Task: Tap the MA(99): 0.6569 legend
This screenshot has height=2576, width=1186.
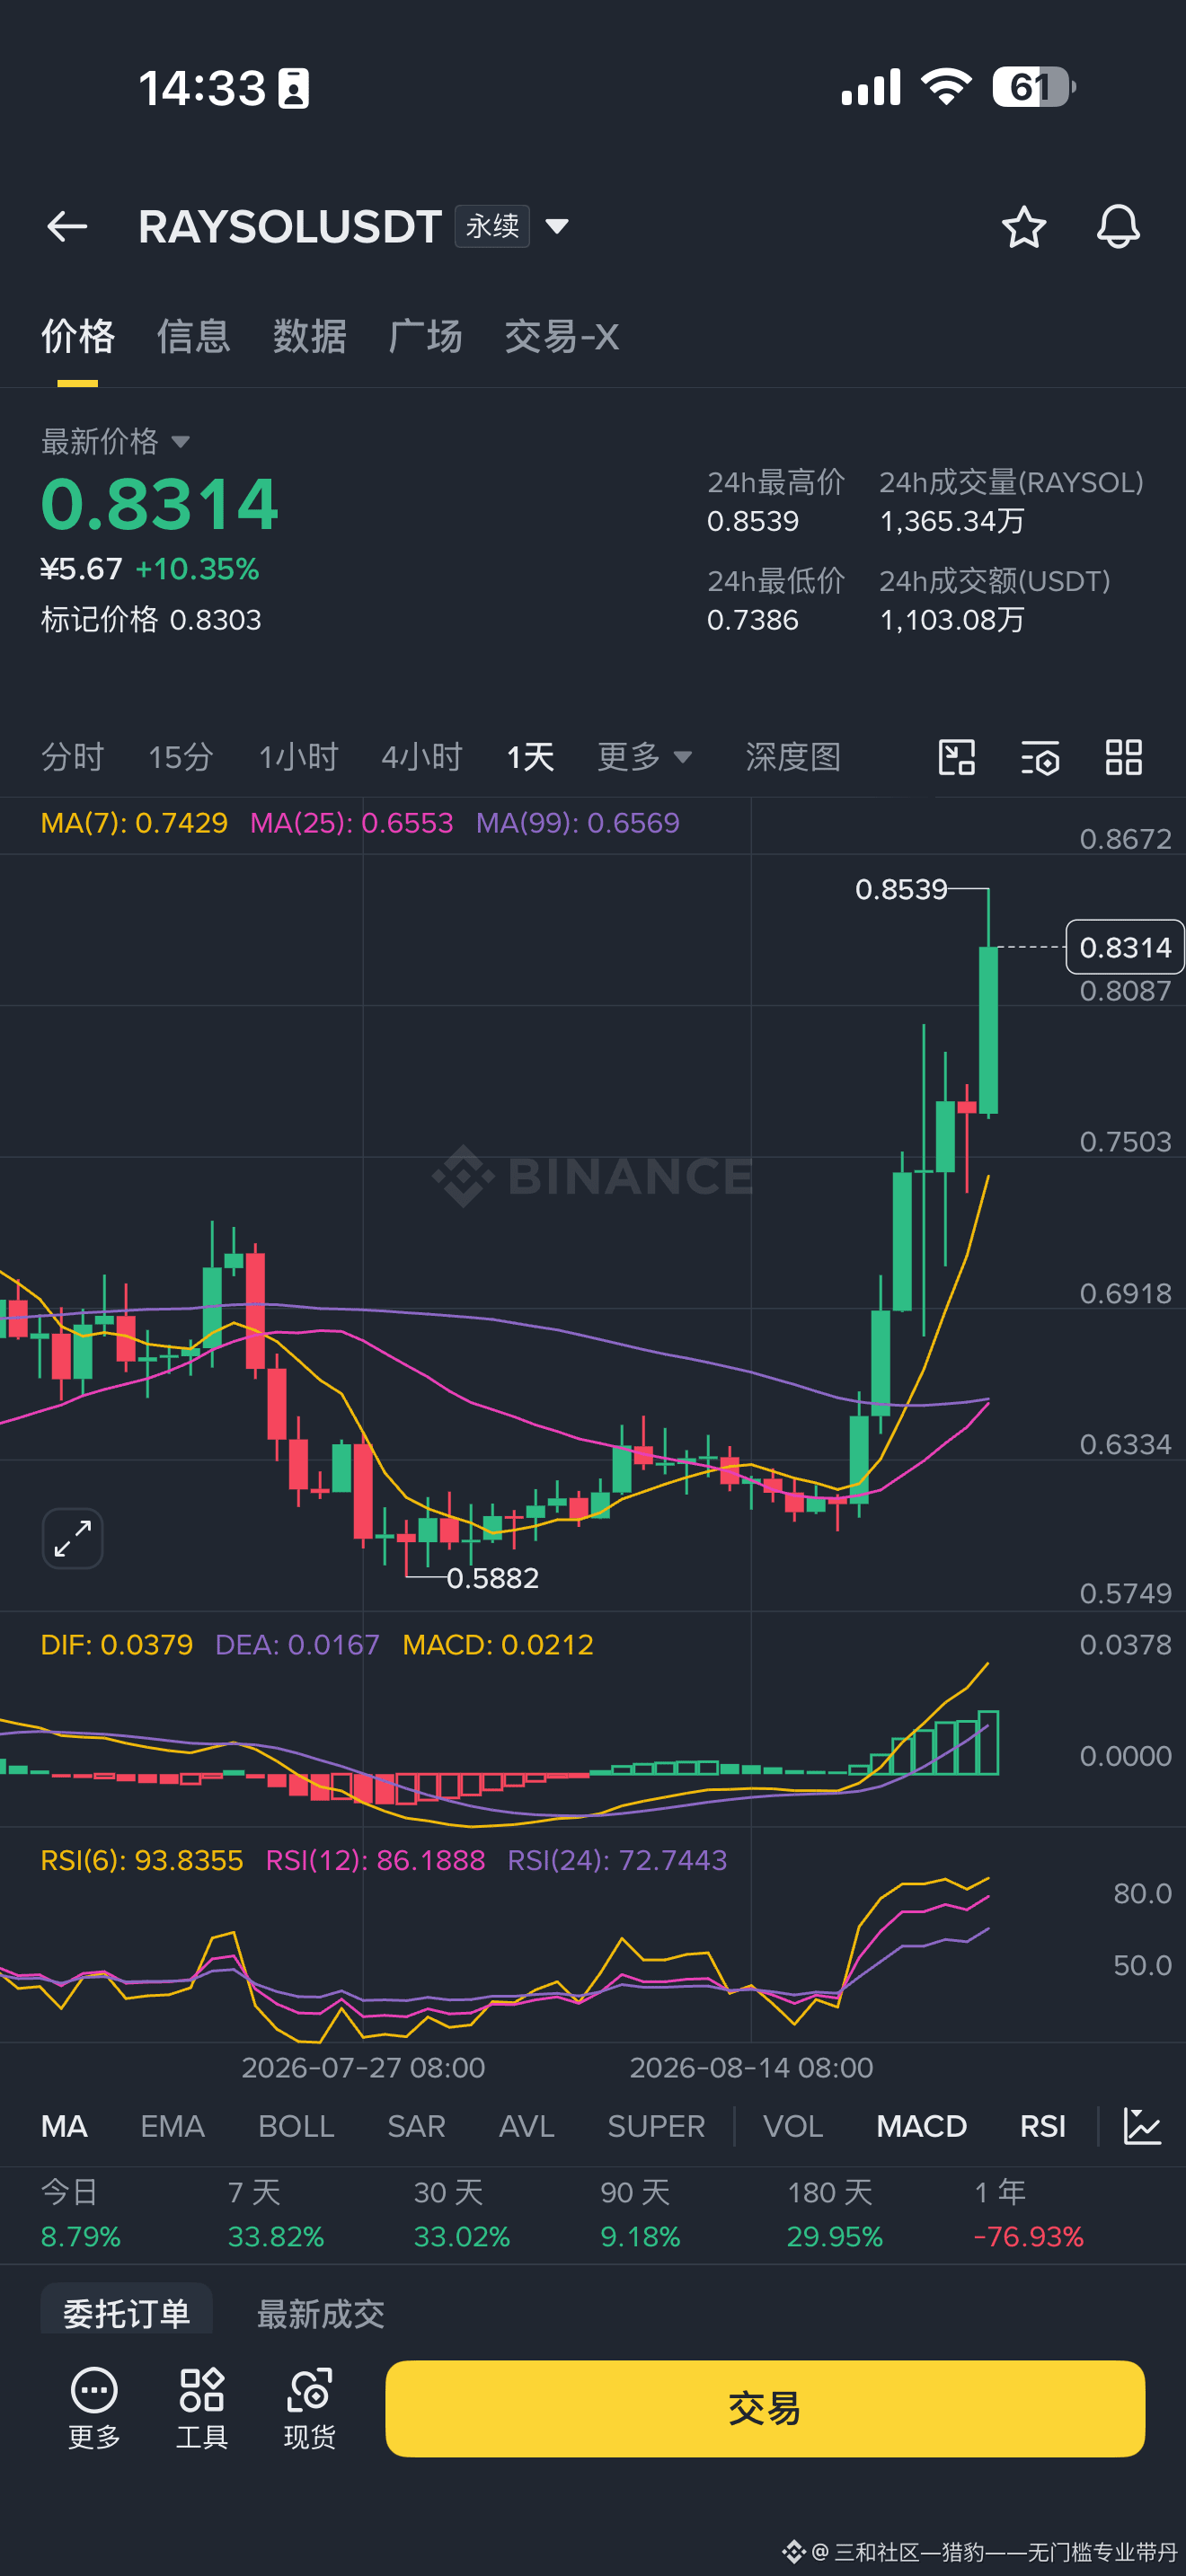Action: [x=578, y=823]
